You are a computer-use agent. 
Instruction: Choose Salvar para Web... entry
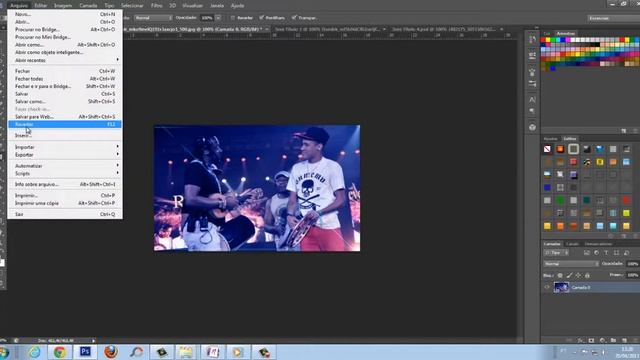click(x=65, y=117)
